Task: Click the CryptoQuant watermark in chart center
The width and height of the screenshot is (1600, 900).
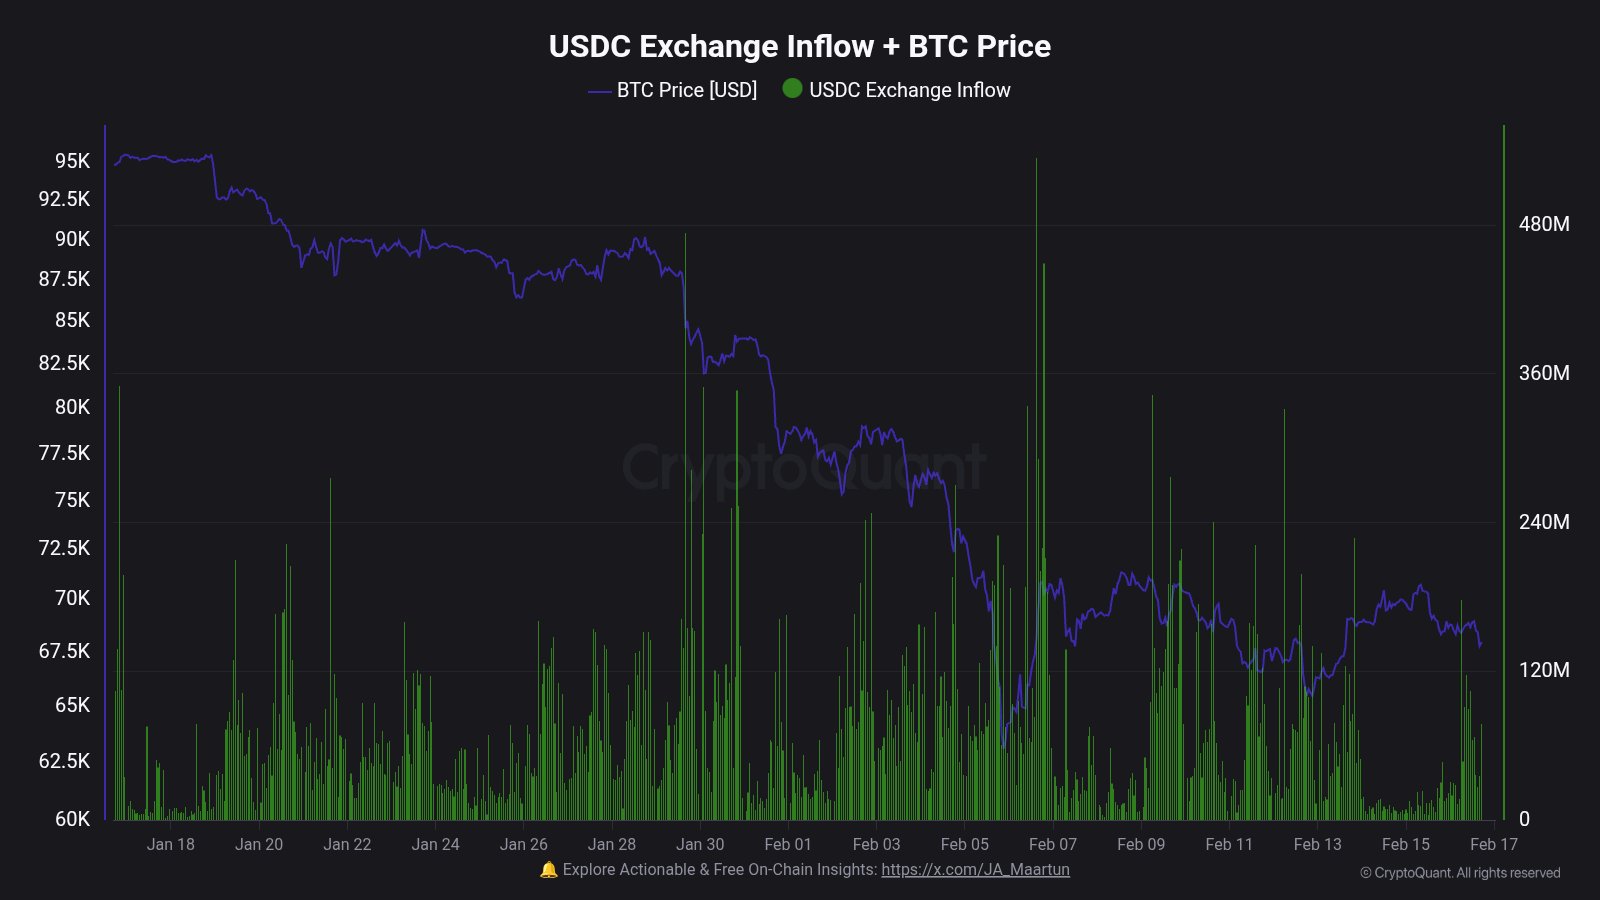Action: [803, 467]
